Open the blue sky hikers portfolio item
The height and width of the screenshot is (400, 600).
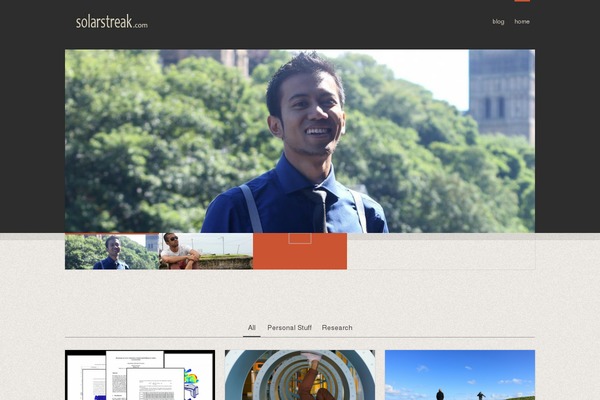click(x=460, y=375)
